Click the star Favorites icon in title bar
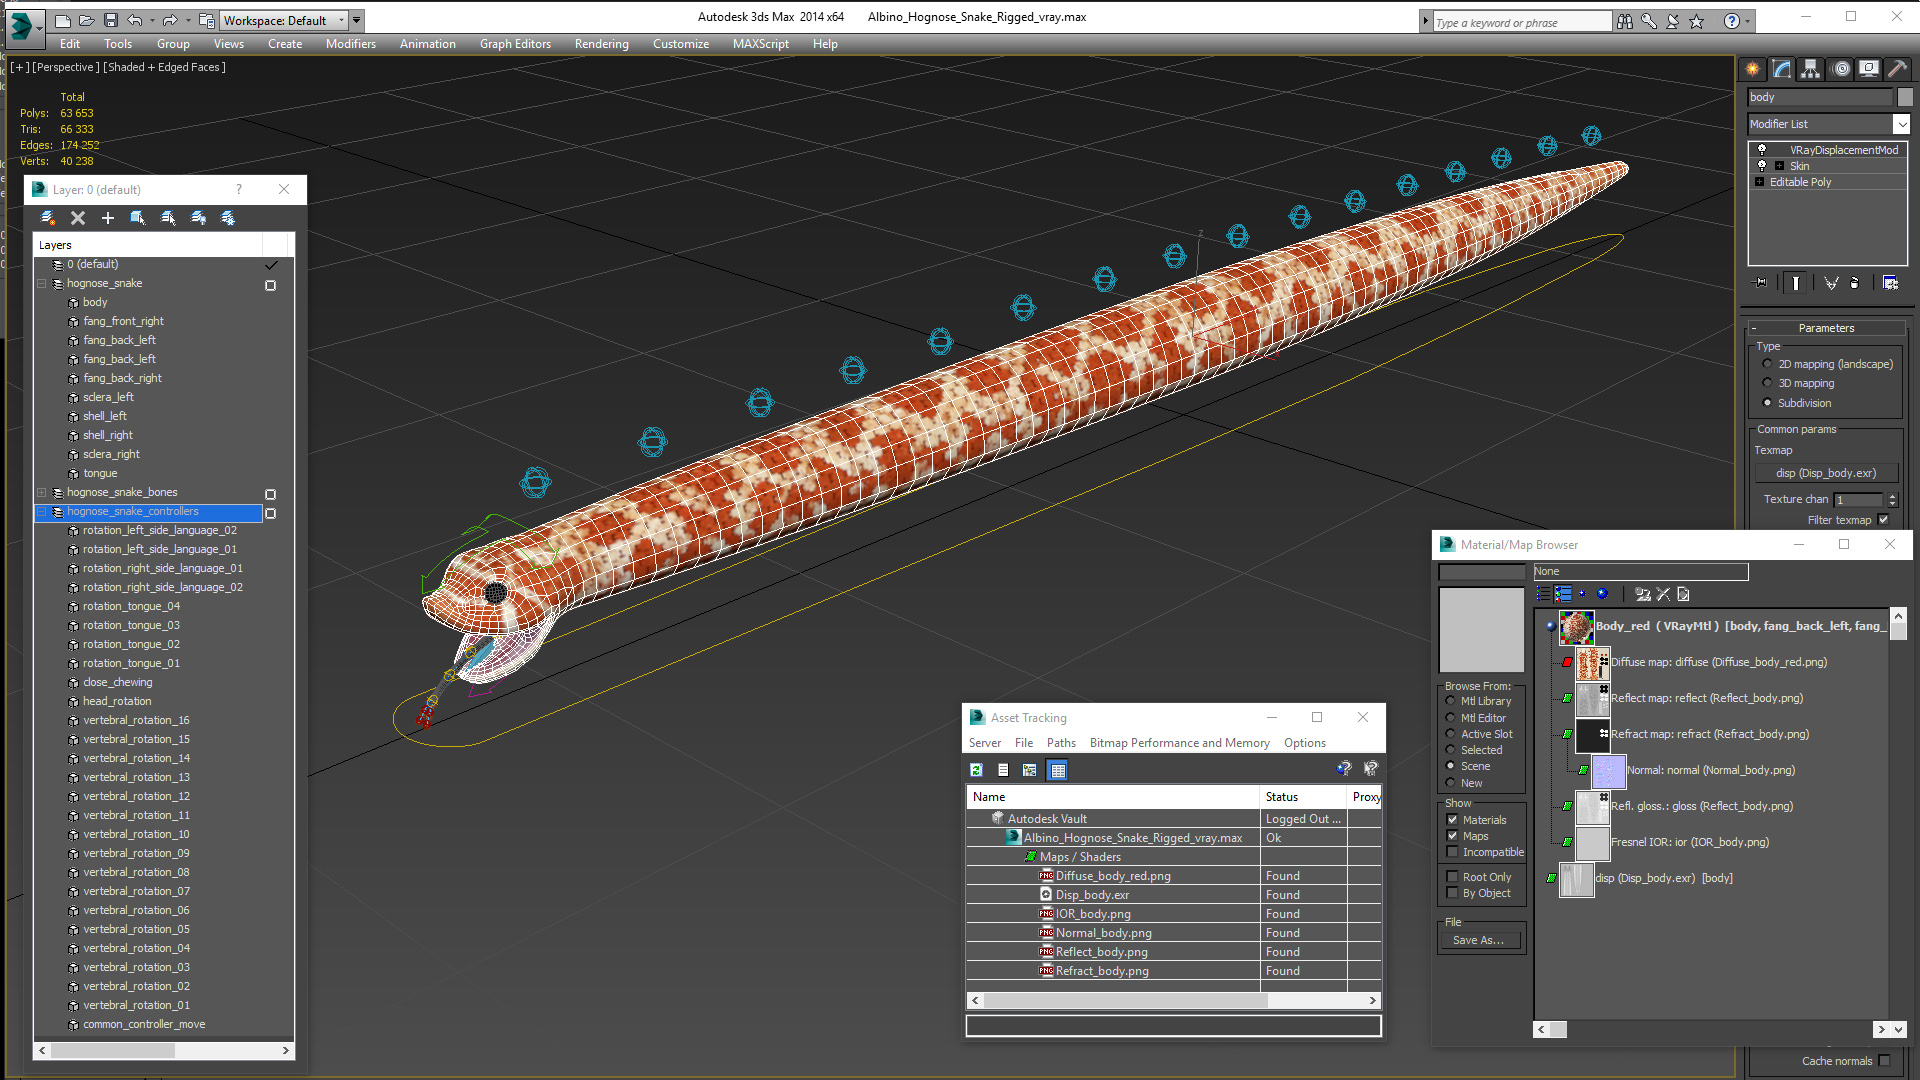This screenshot has height=1080, width=1920. pos(1697,21)
